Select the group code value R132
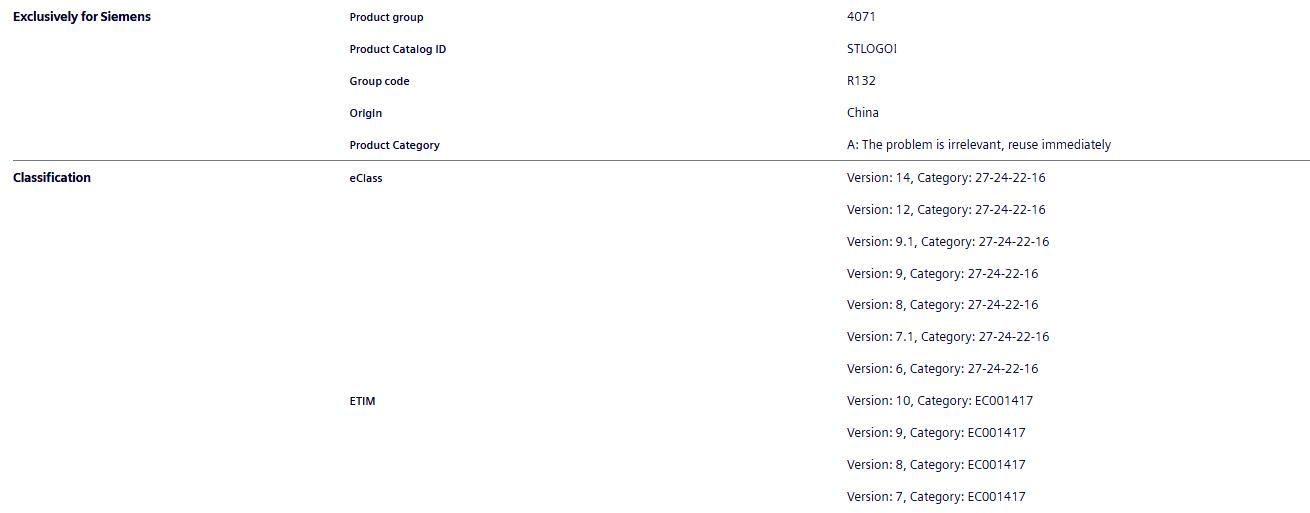 [861, 81]
